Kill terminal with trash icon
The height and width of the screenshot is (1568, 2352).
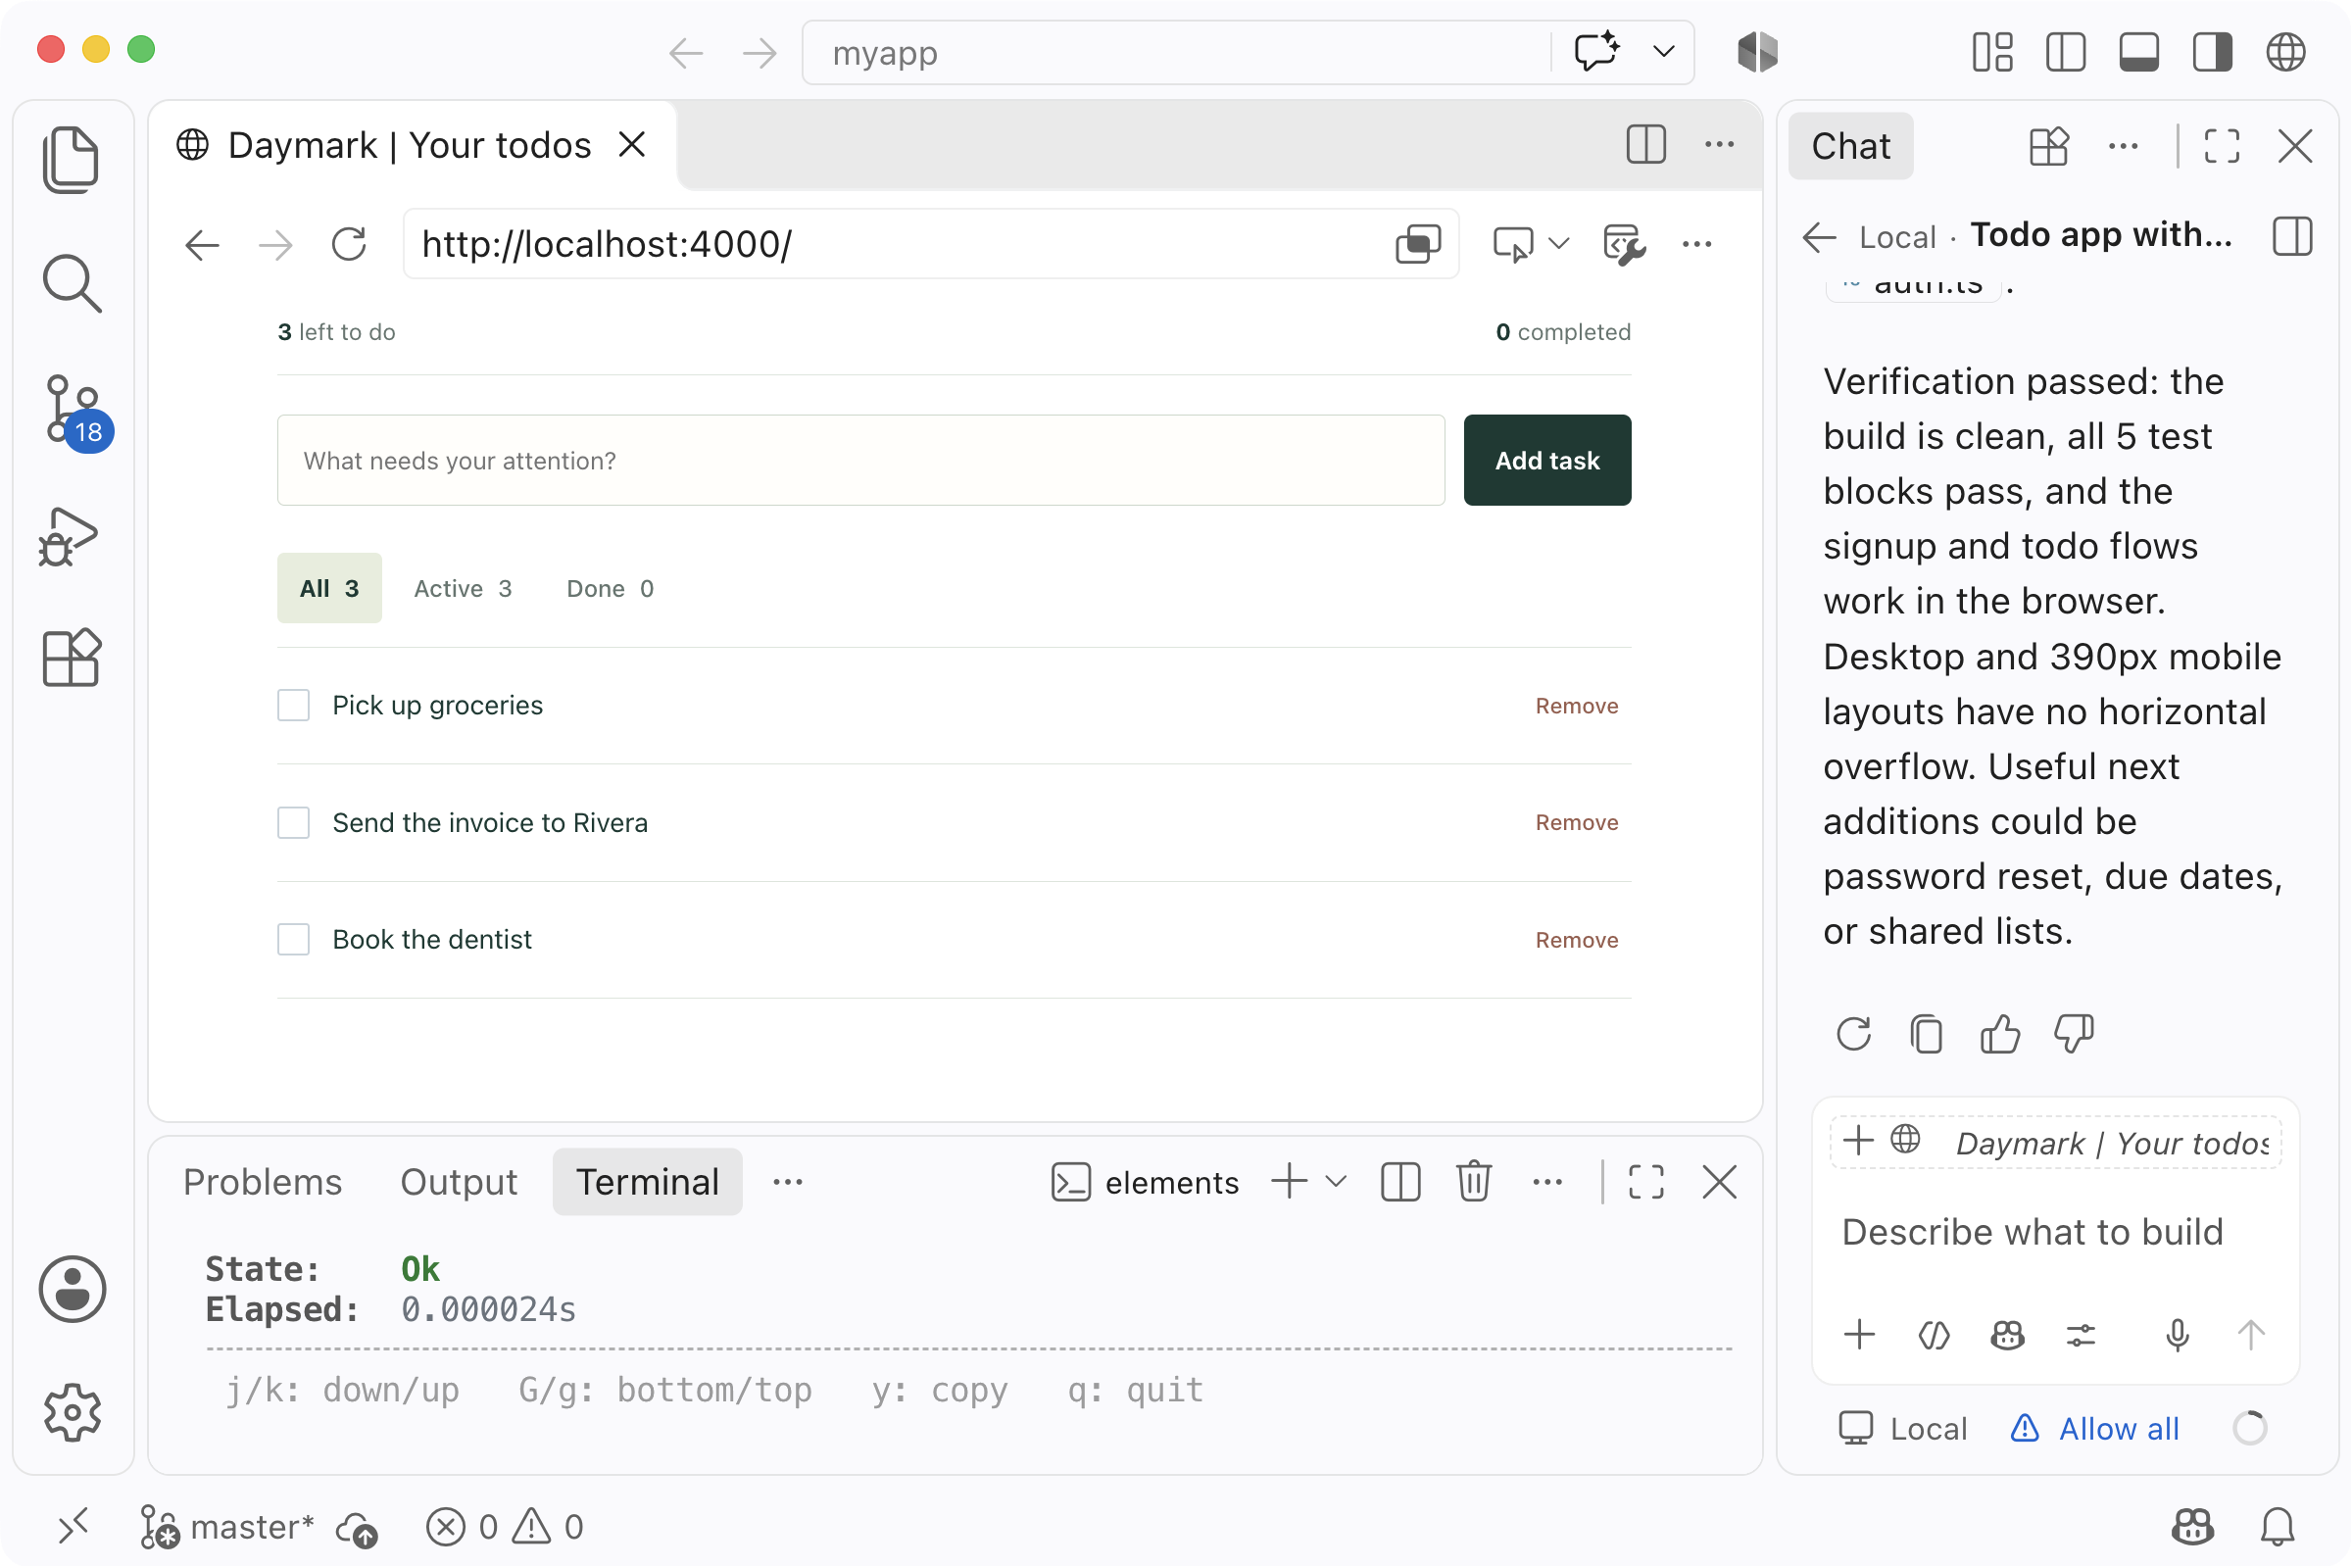1474,1182
